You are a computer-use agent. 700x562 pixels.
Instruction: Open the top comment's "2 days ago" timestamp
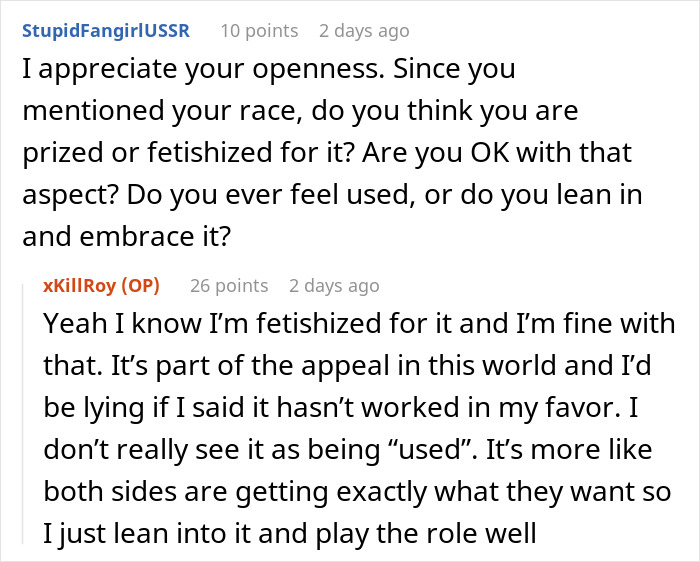[364, 31]
